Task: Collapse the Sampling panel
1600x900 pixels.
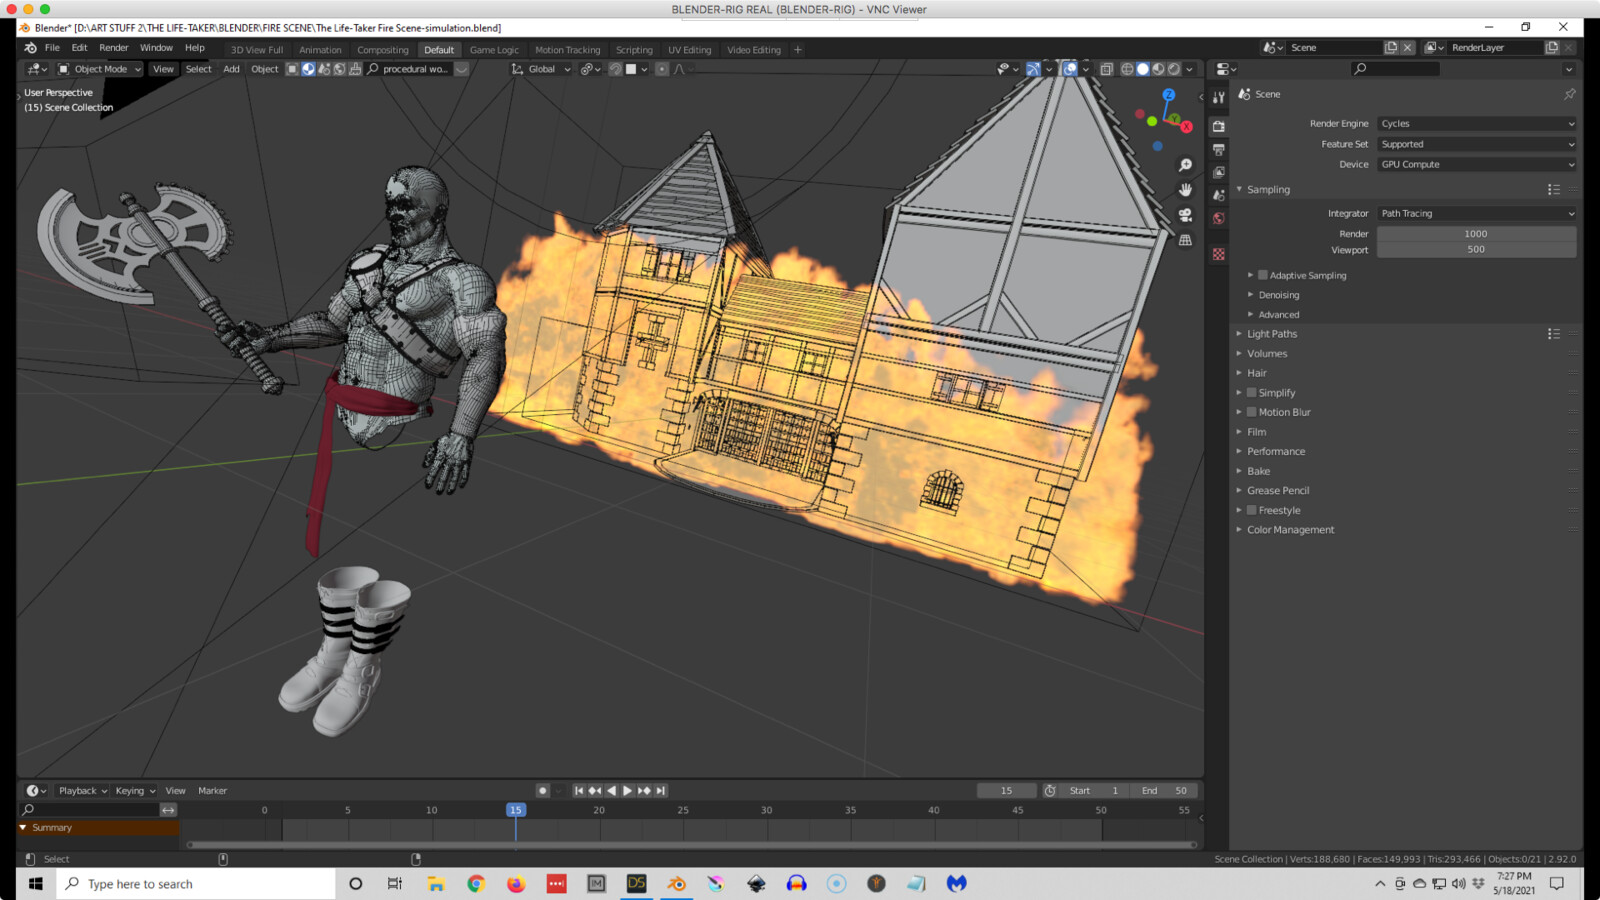Action: pos(1268,190)
